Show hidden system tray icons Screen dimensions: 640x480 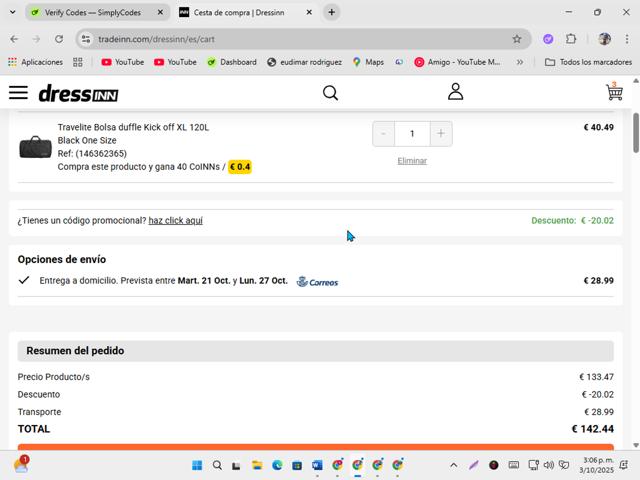pyautogui.click(x=453, y=465)
